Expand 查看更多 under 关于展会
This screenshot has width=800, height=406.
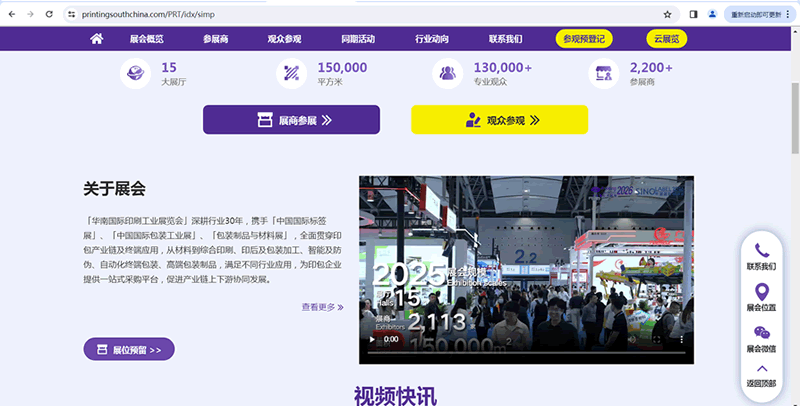tap(322, 307)
